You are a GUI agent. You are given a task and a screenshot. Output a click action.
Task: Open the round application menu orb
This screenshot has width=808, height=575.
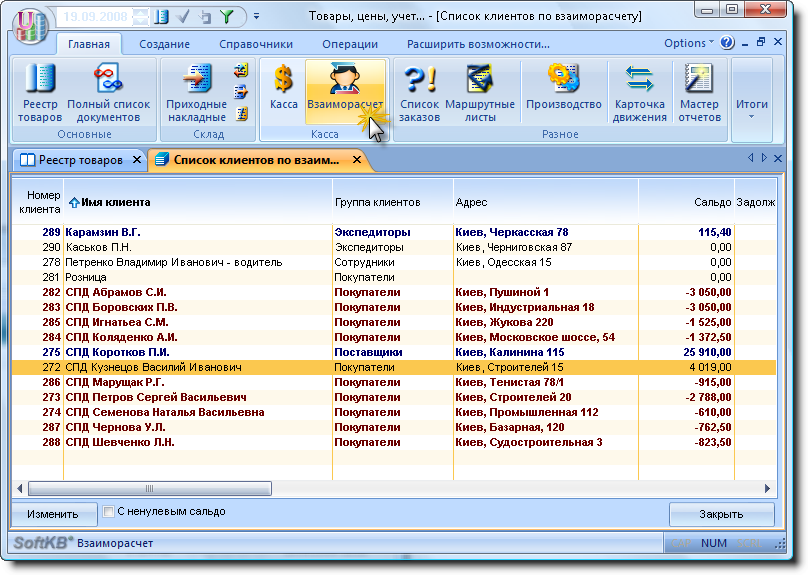[31, 27]
